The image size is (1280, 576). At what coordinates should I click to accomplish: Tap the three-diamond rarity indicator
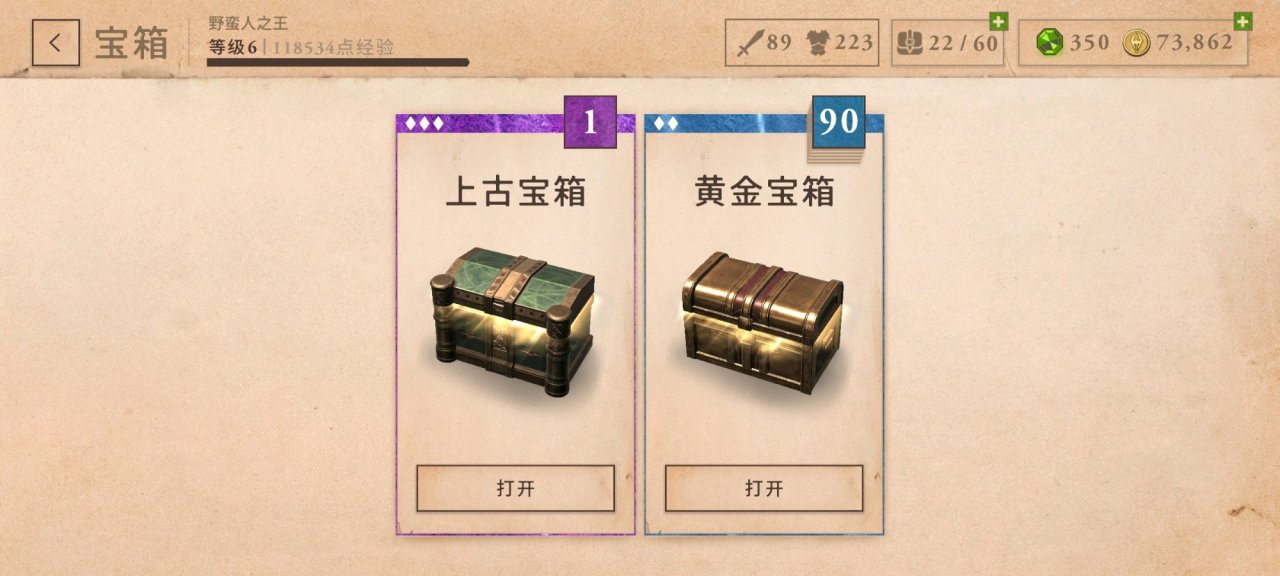pyautogui.click(x=424, y=124)
